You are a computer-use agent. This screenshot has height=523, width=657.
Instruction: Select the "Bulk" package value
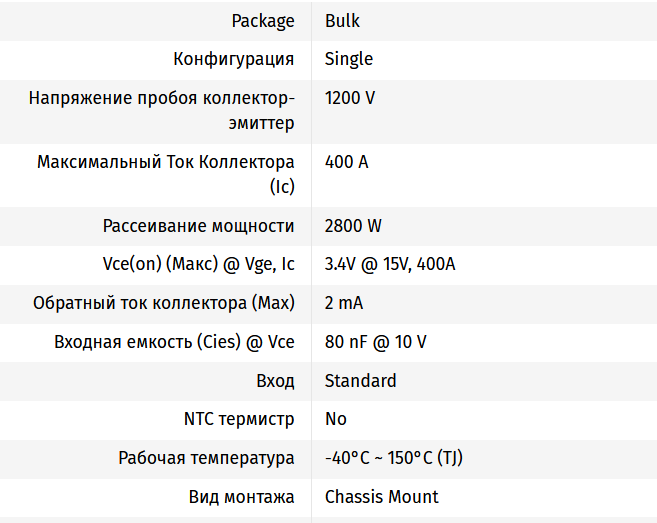341,21
